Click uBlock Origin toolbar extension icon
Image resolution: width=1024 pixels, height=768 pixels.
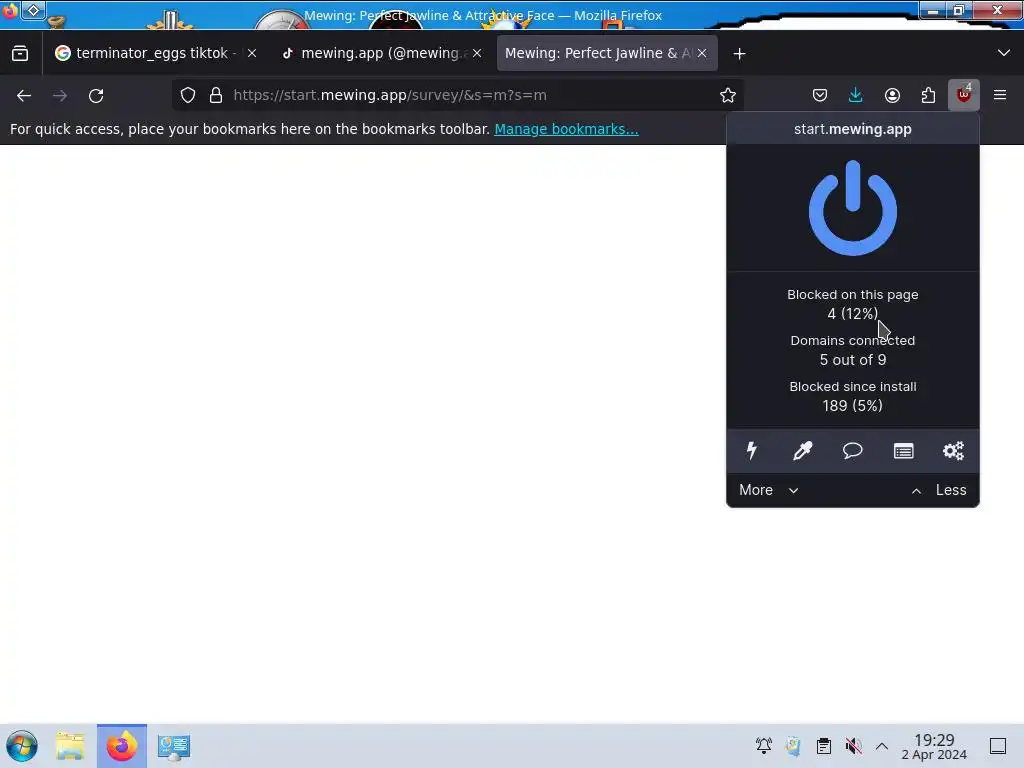click(963, 95)
